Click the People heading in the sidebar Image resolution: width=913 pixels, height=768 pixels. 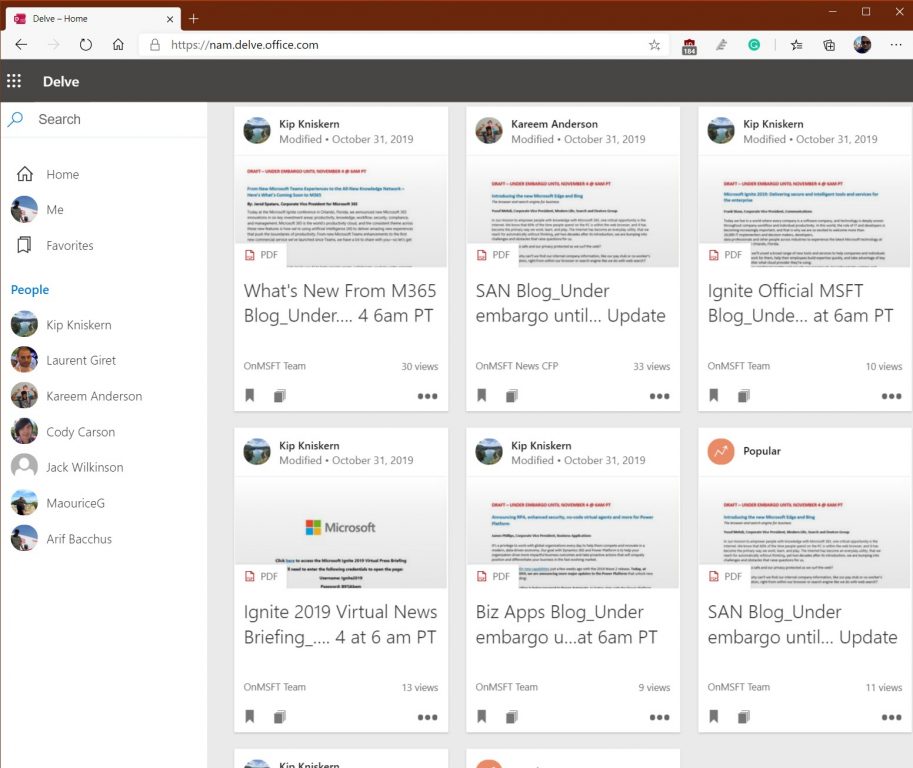30,289
